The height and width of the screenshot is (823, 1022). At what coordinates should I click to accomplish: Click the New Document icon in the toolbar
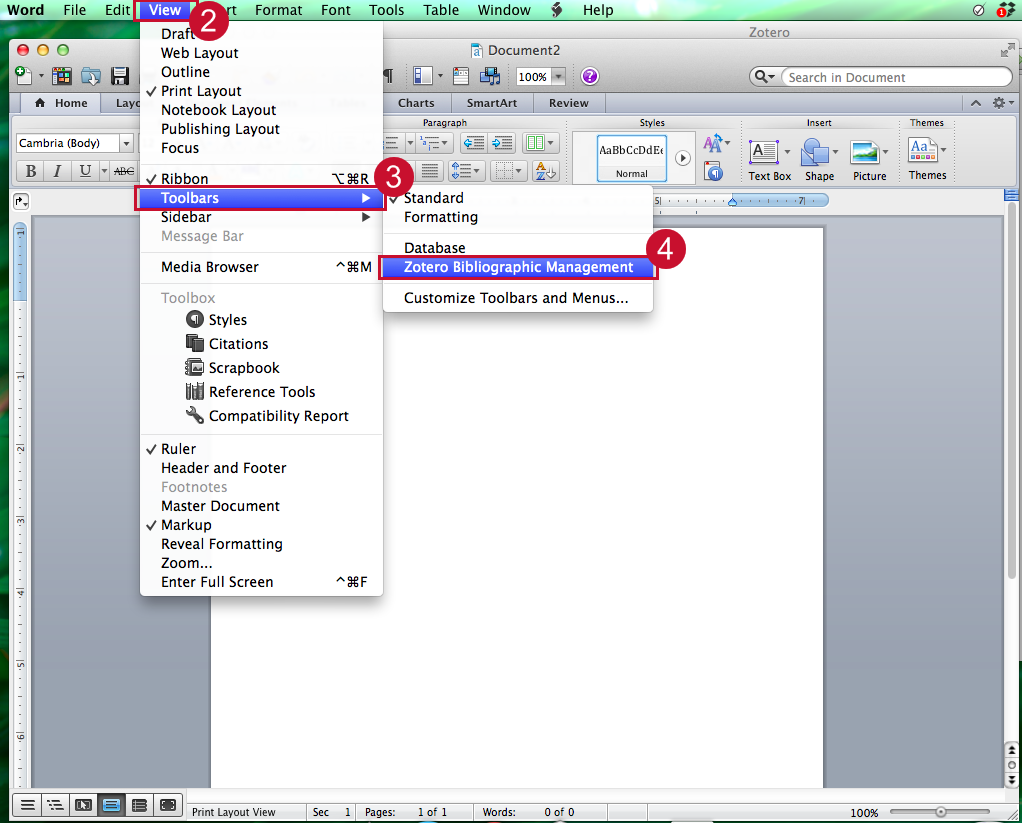[23, 76]
